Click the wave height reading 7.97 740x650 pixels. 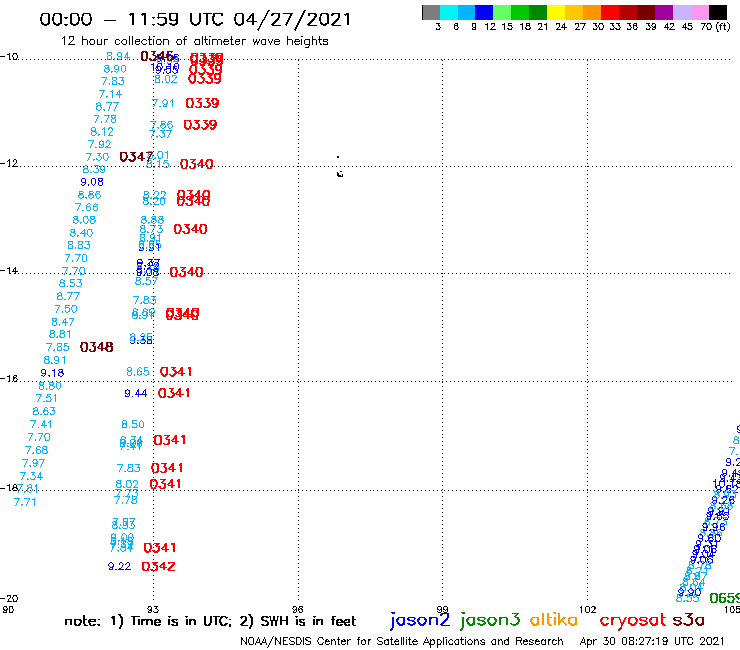coord(34,464)
